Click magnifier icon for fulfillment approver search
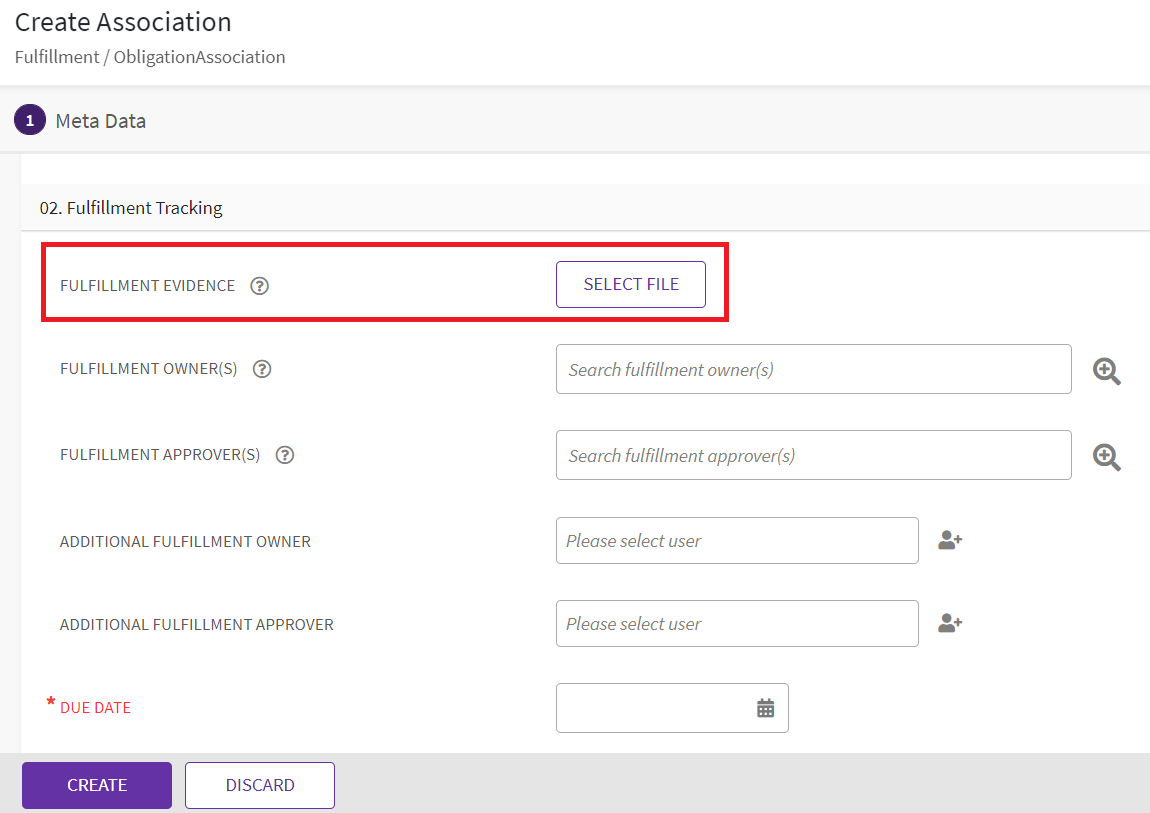Viewport: 1150px width, 813px height. [x=1106, y=457]
